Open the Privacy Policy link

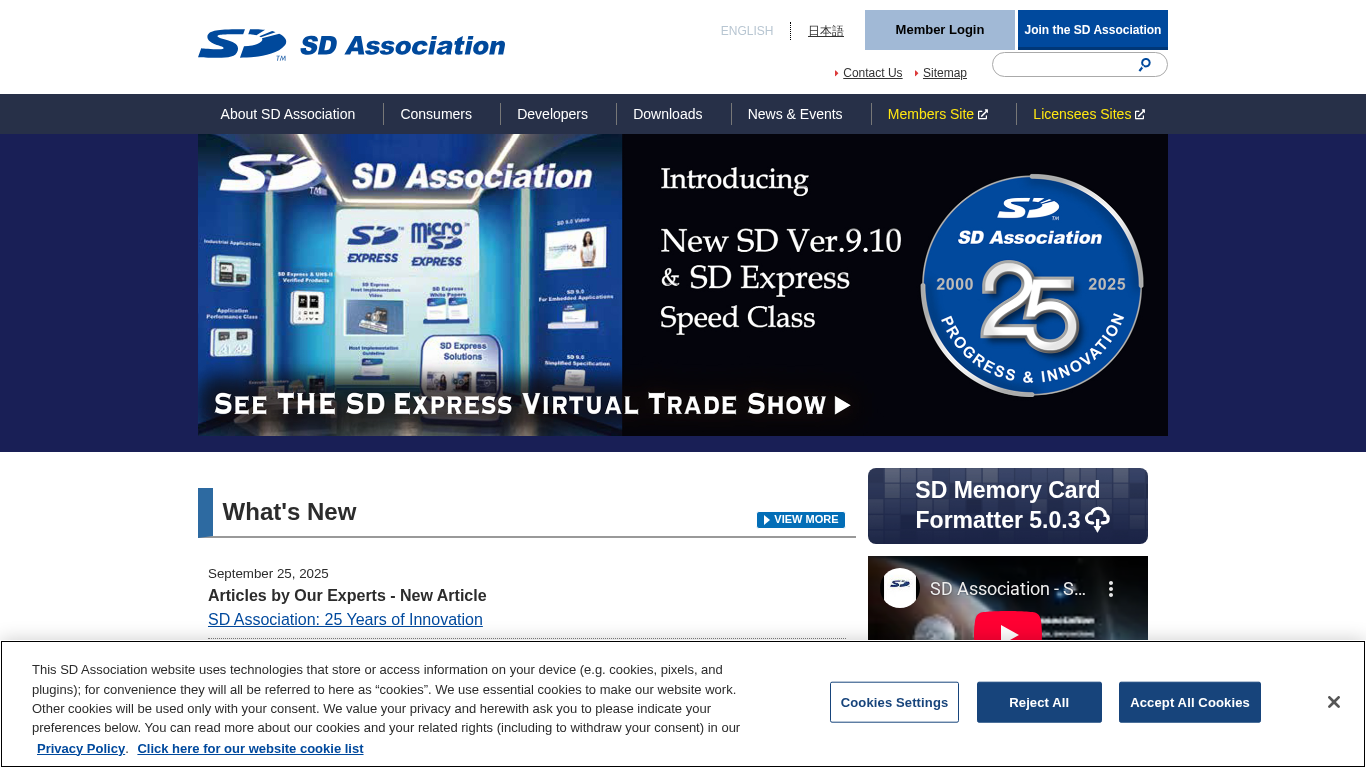point(81,749)
